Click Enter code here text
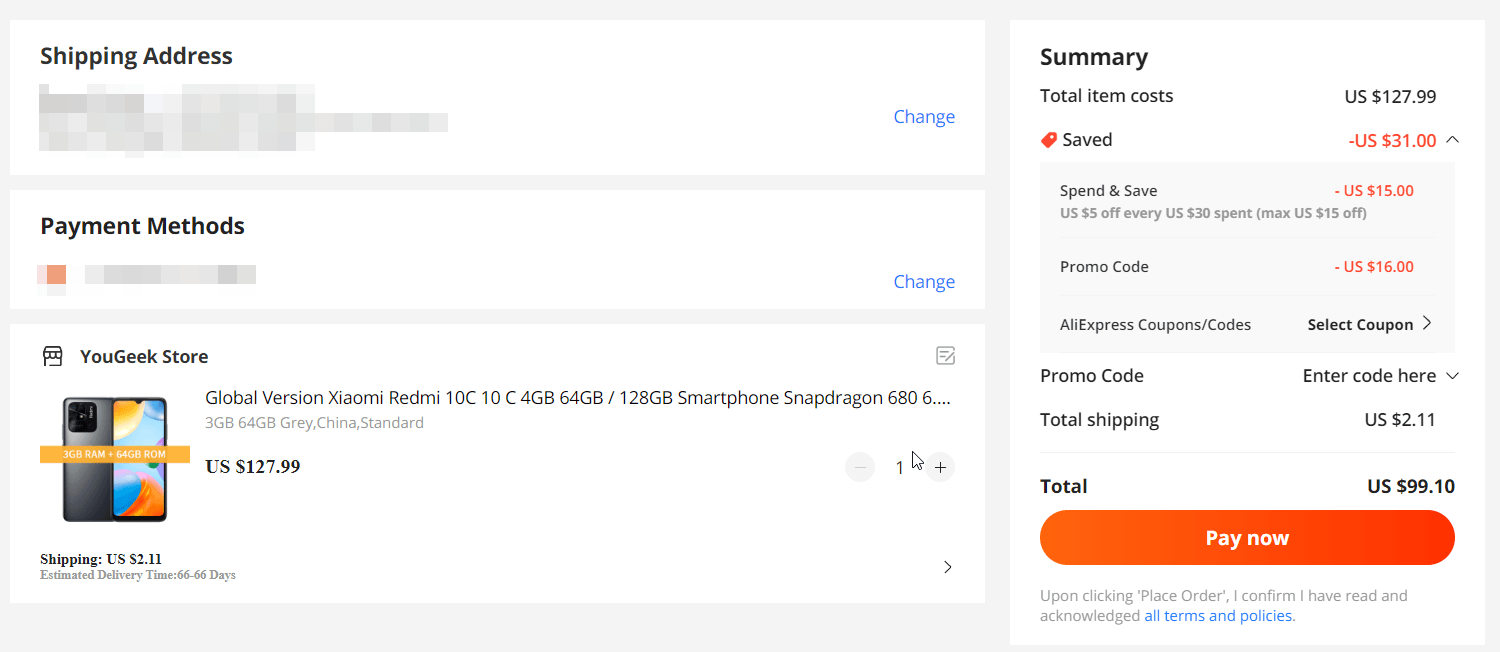 tap(1369, 376)
